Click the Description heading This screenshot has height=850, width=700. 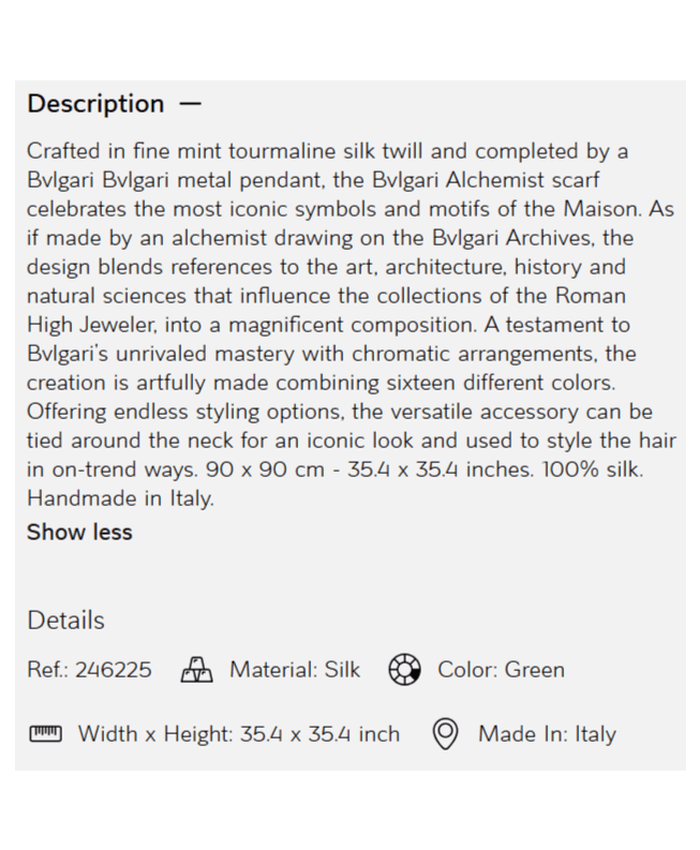point(95,104)
